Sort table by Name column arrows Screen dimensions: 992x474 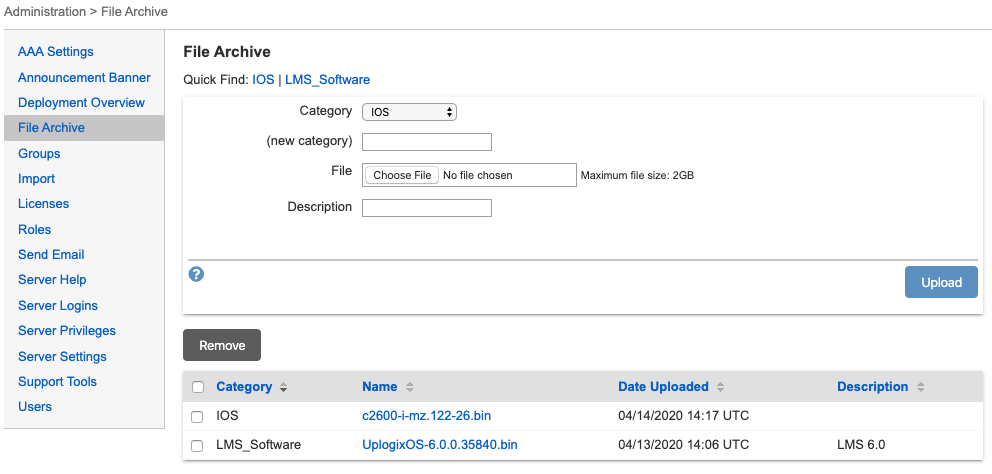409,387
